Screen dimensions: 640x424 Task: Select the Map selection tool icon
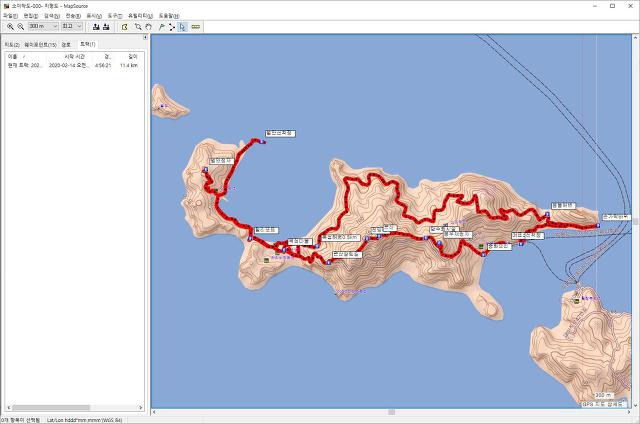124,27
